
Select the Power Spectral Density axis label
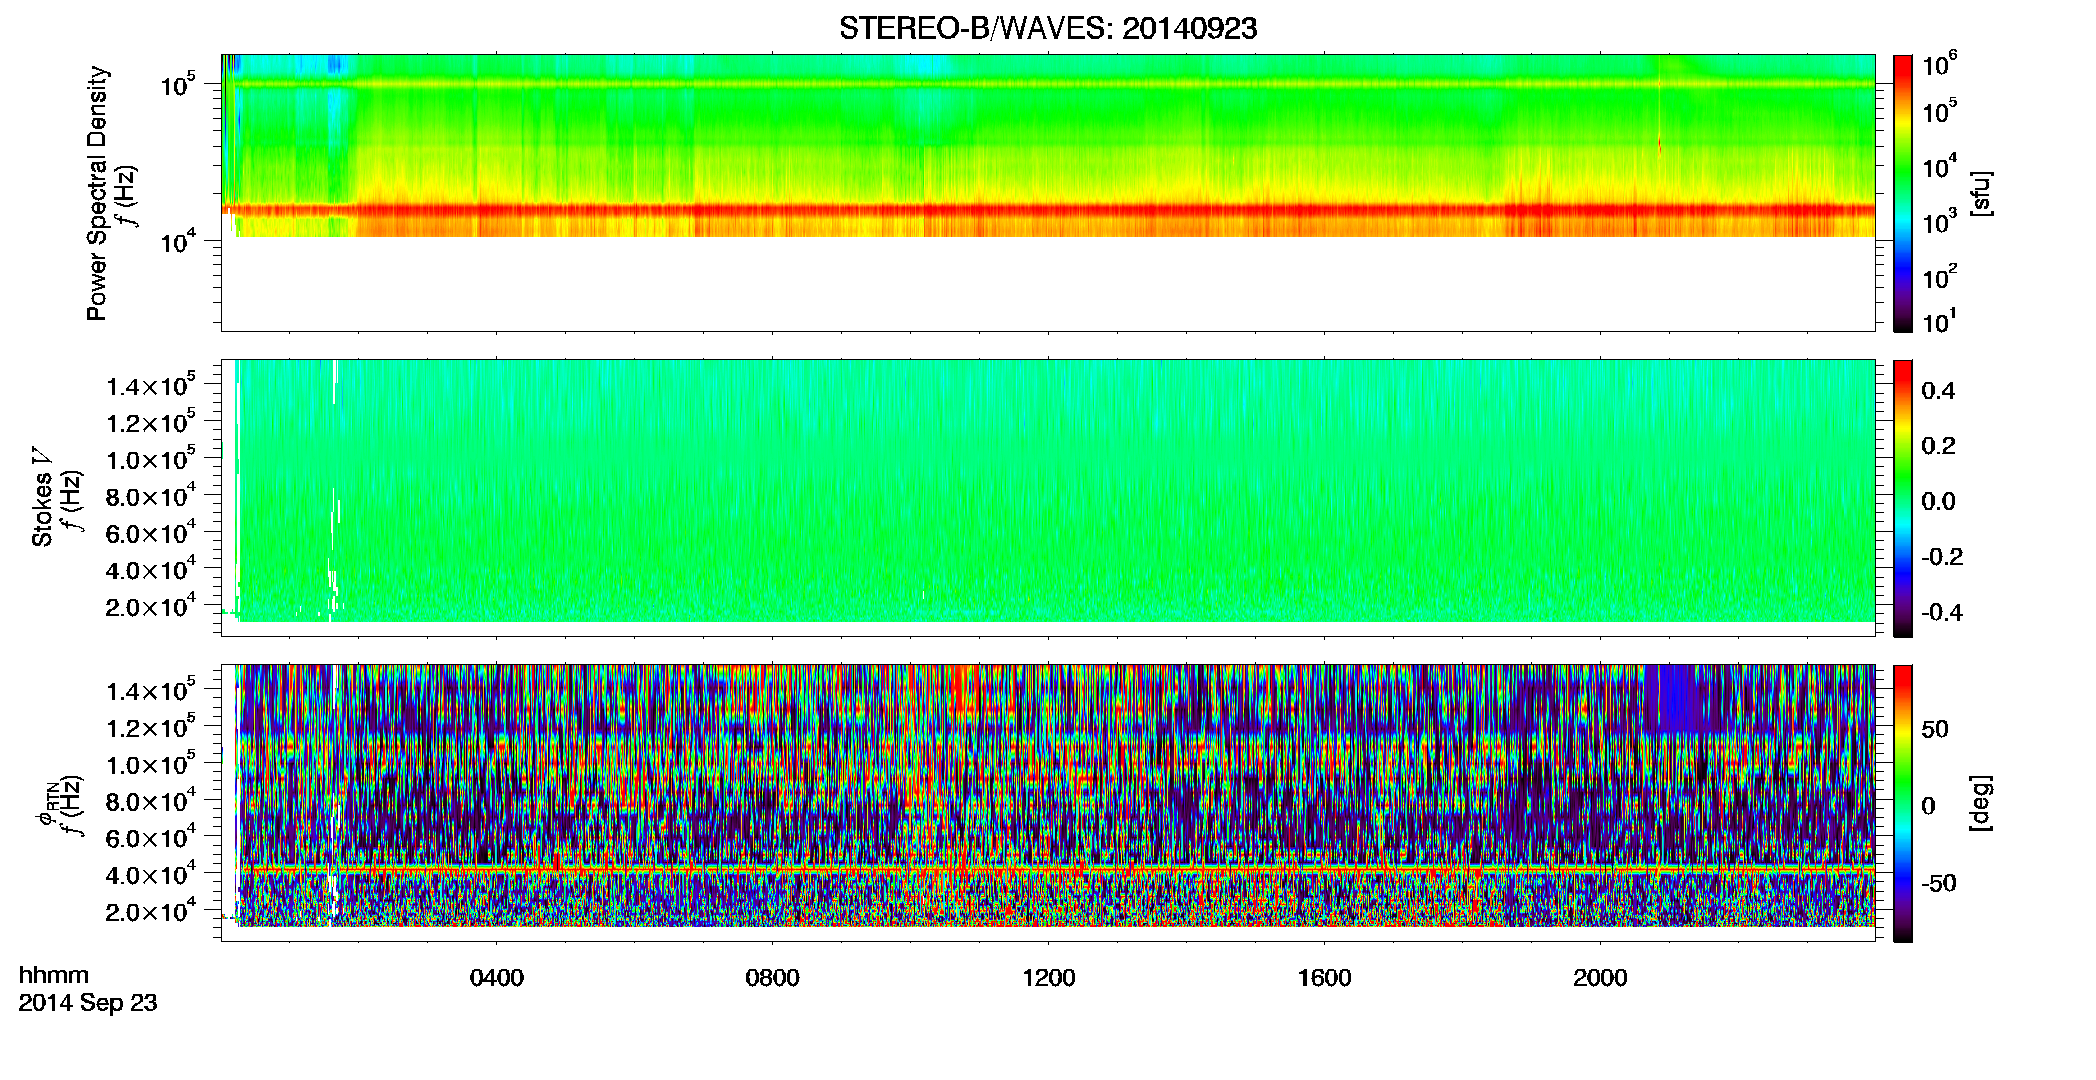97,193
